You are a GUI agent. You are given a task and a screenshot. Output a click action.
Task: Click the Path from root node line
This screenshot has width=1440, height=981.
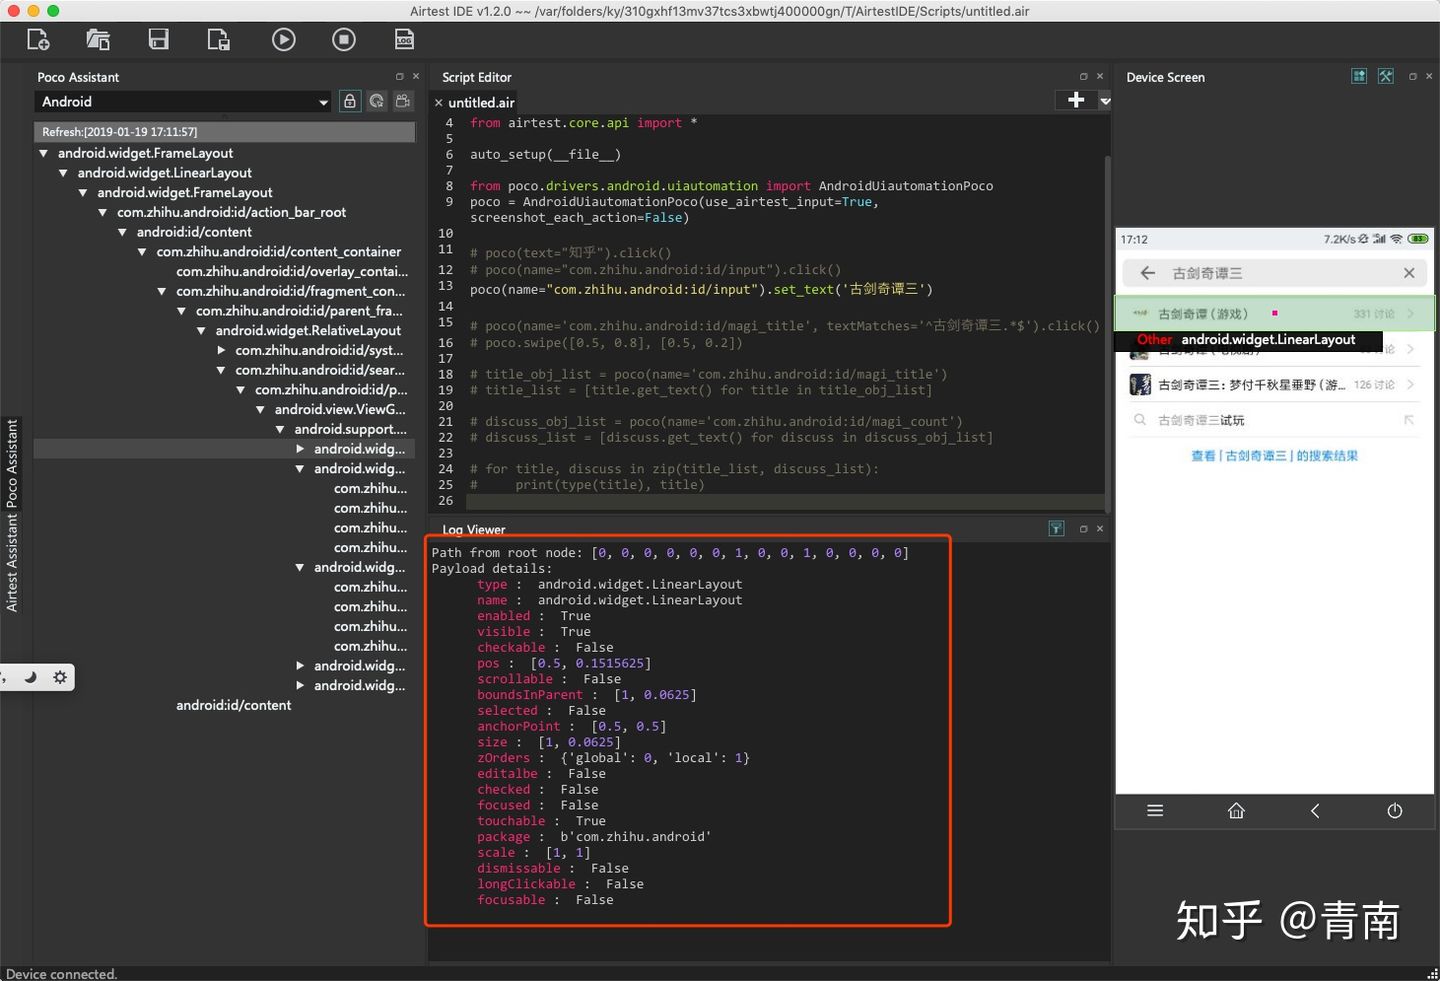coord(670,553)
